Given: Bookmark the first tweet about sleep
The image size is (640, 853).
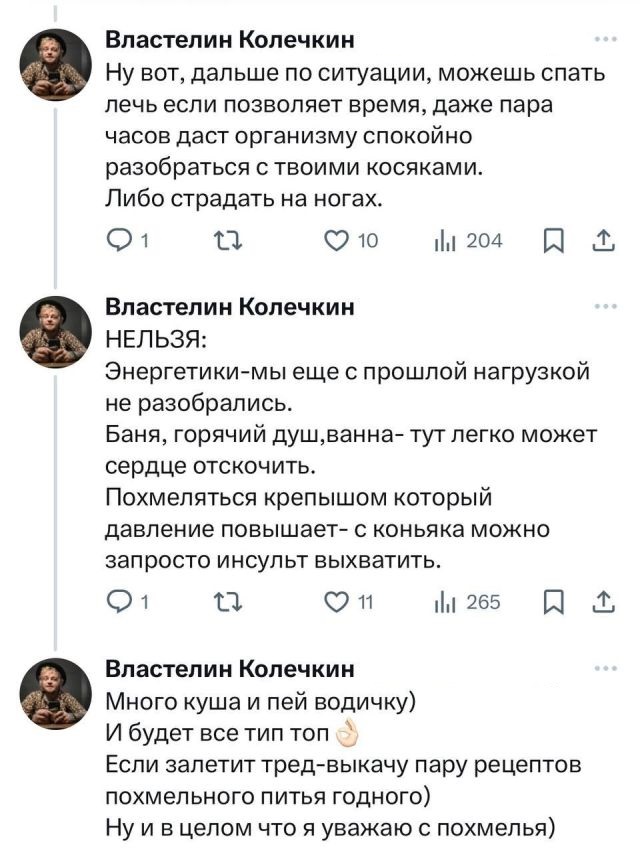Looking at the screenshot, I should click(560, 241).
